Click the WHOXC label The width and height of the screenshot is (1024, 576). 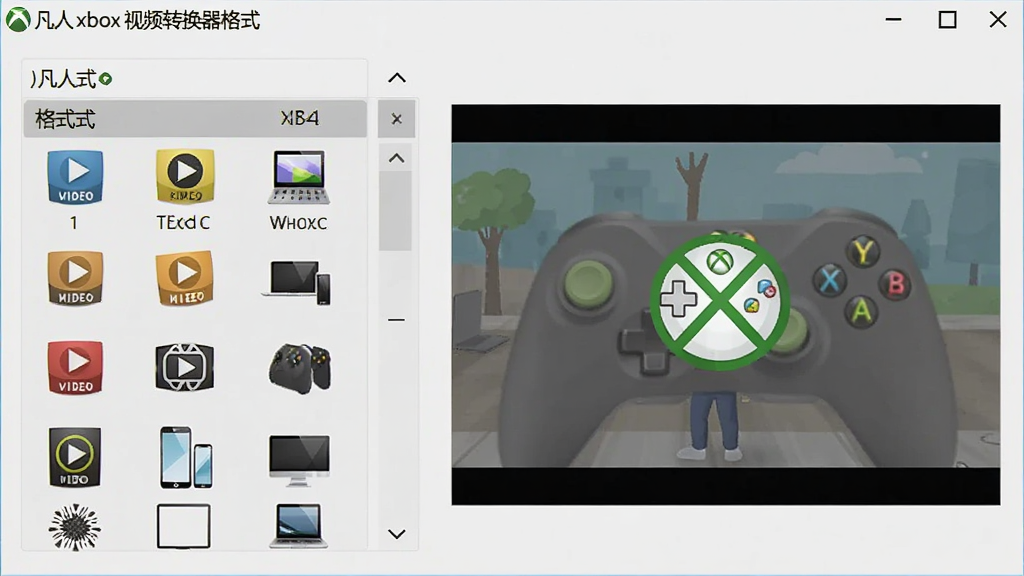298,223
